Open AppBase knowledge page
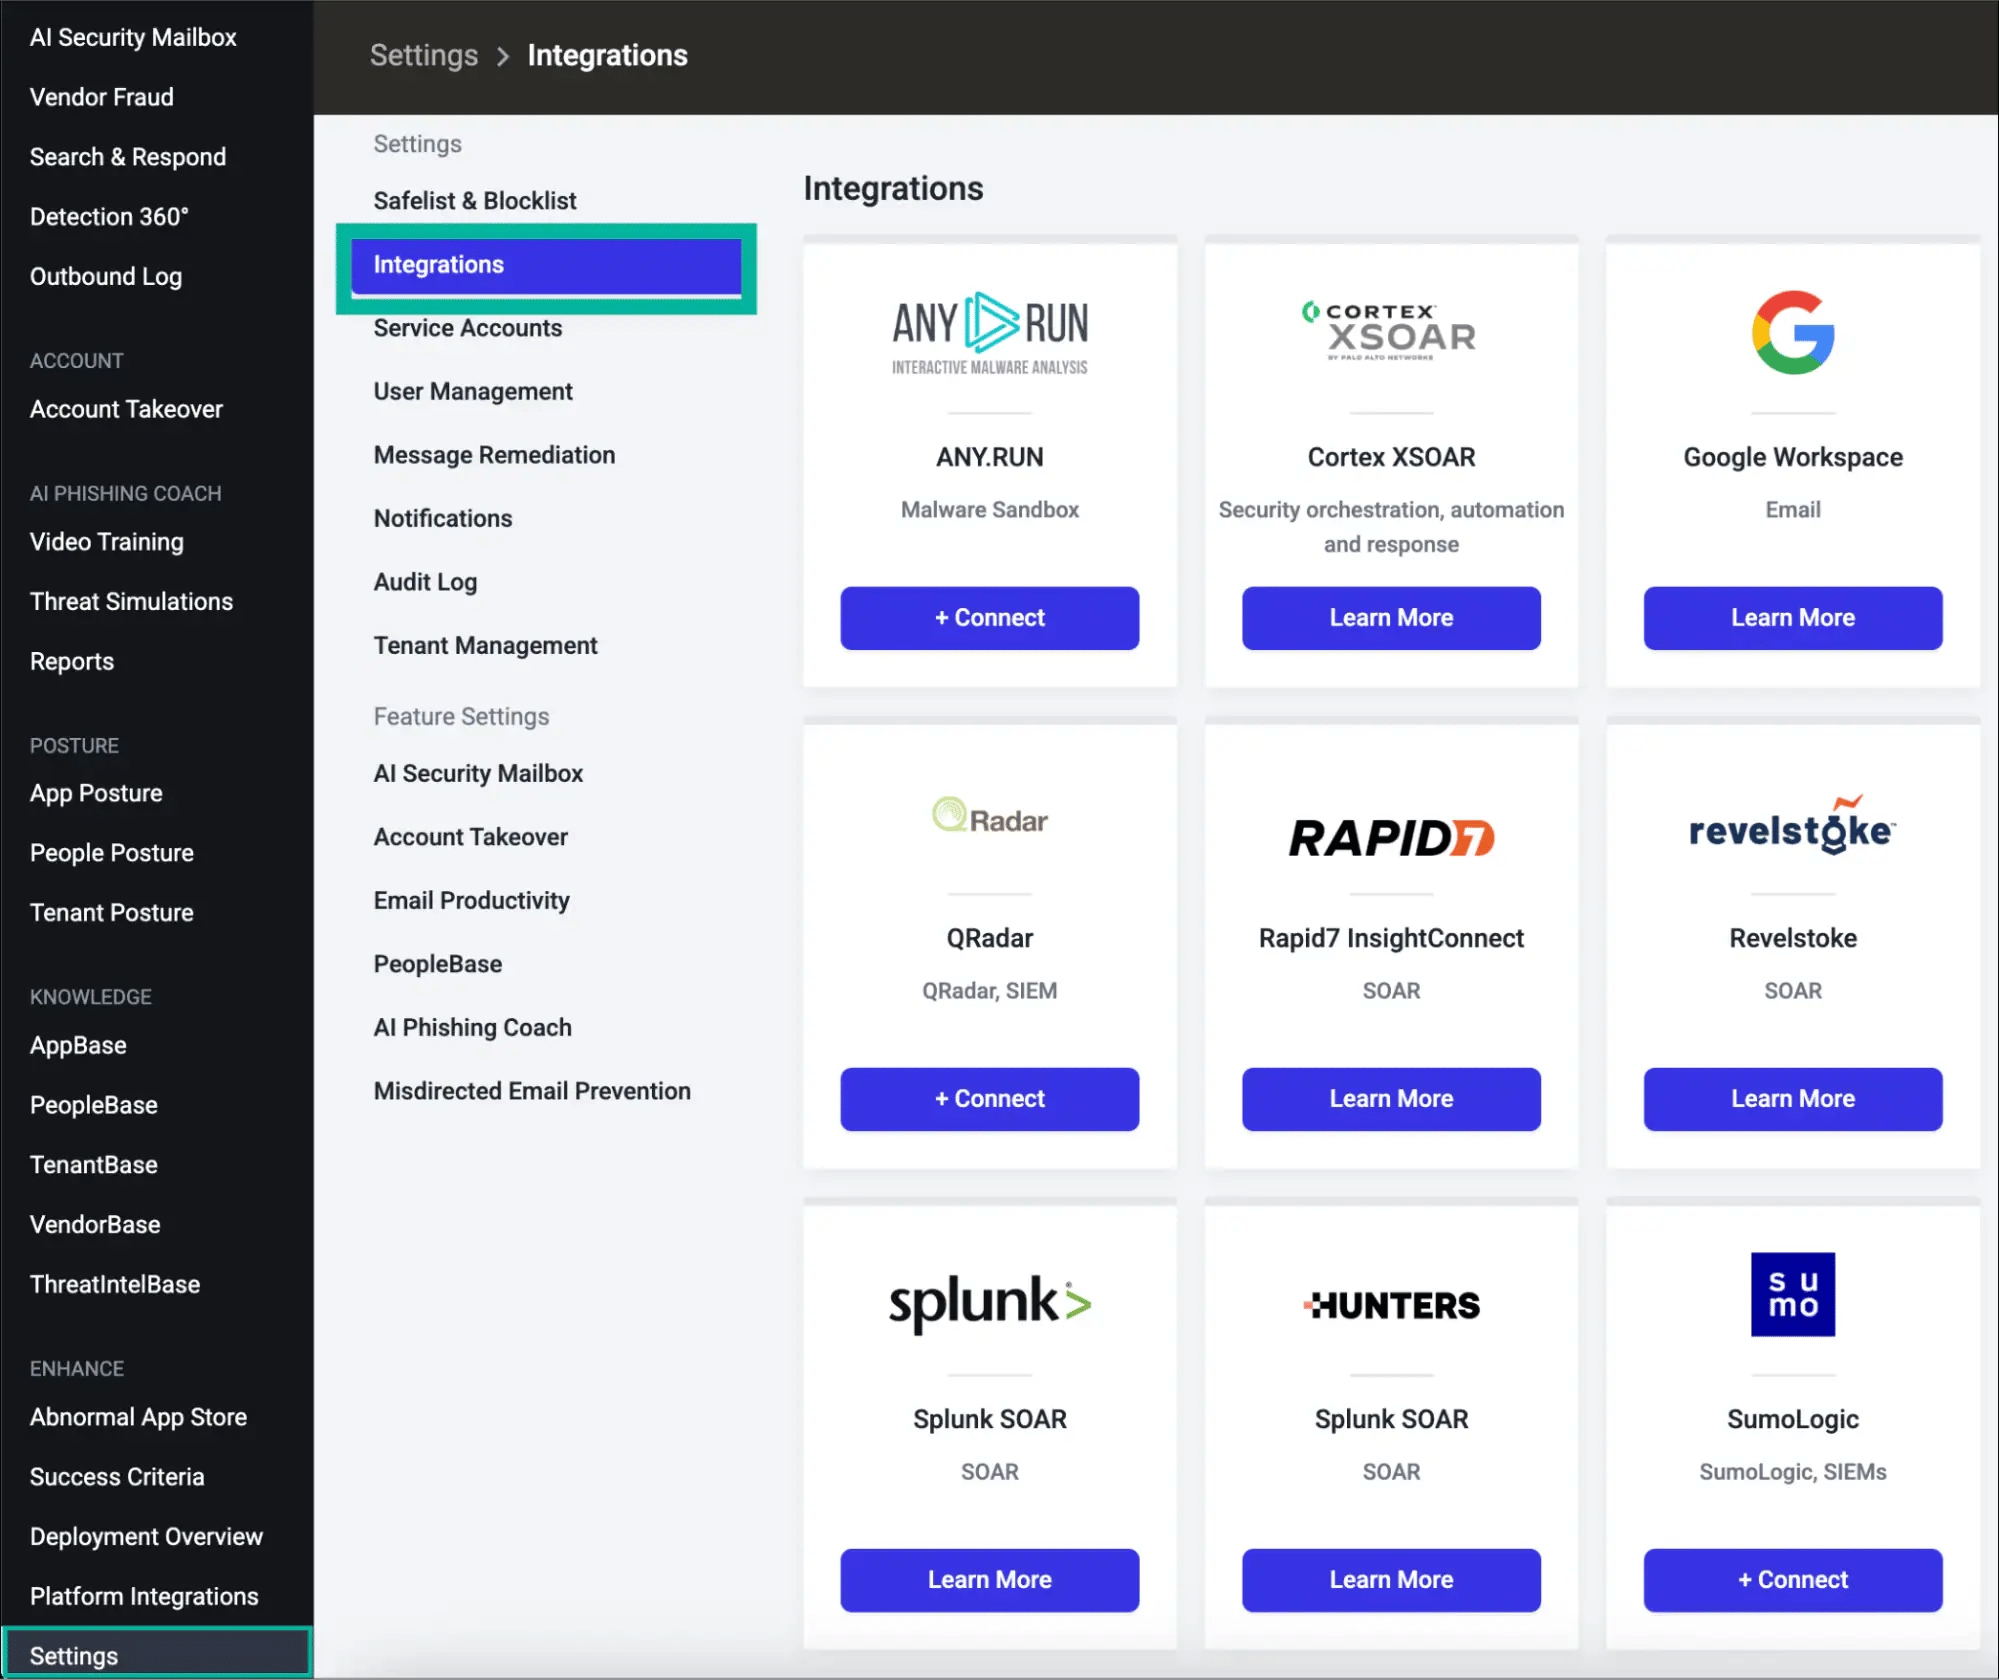Screen dimensions: 1999x1680 click(x=78, y=1046)
